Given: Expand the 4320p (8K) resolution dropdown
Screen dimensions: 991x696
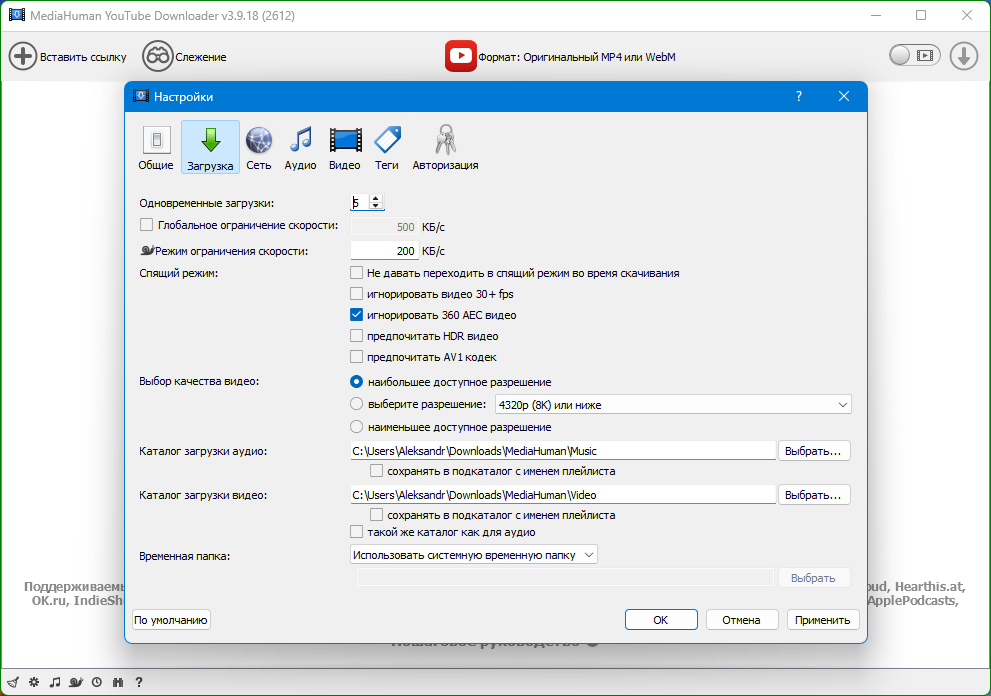Looking at the screenshot, I should tap(673, 405).
